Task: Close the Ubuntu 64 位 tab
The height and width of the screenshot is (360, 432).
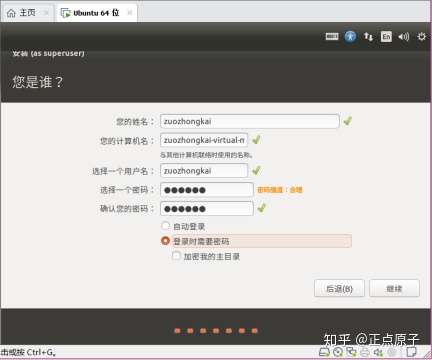Action: (x=130, y=13)
